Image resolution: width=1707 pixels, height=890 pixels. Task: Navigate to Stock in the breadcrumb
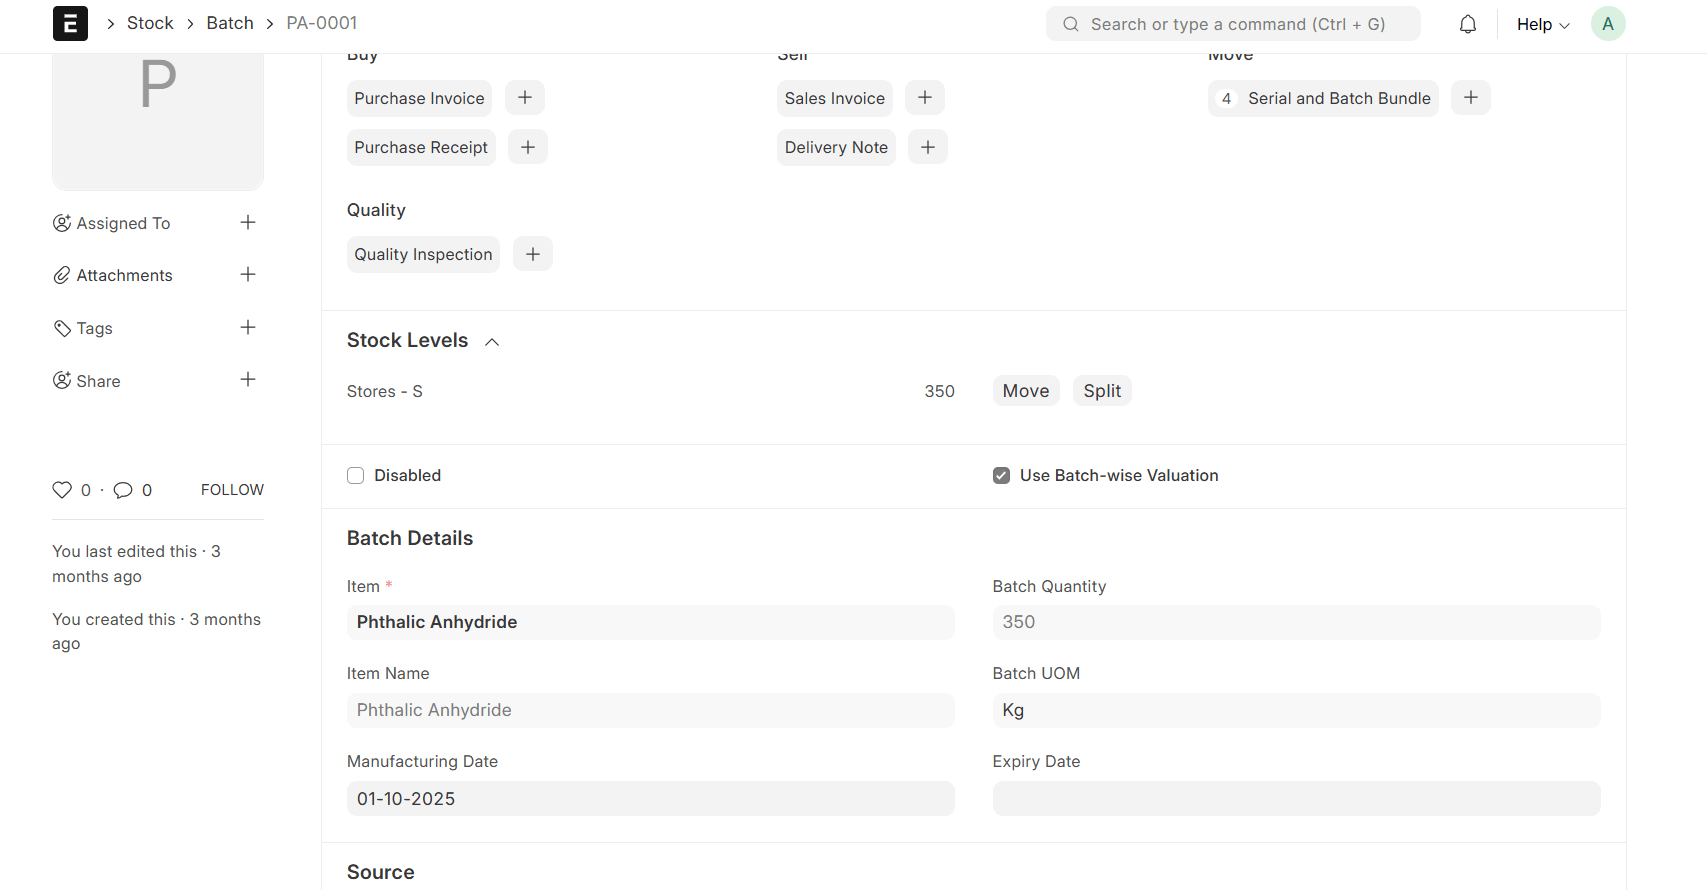tap(150, 23)
